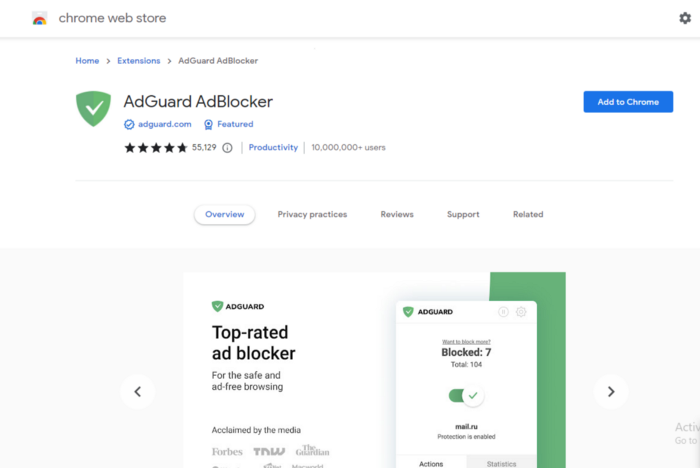Open the settings gear icon

tap(685, 18)
